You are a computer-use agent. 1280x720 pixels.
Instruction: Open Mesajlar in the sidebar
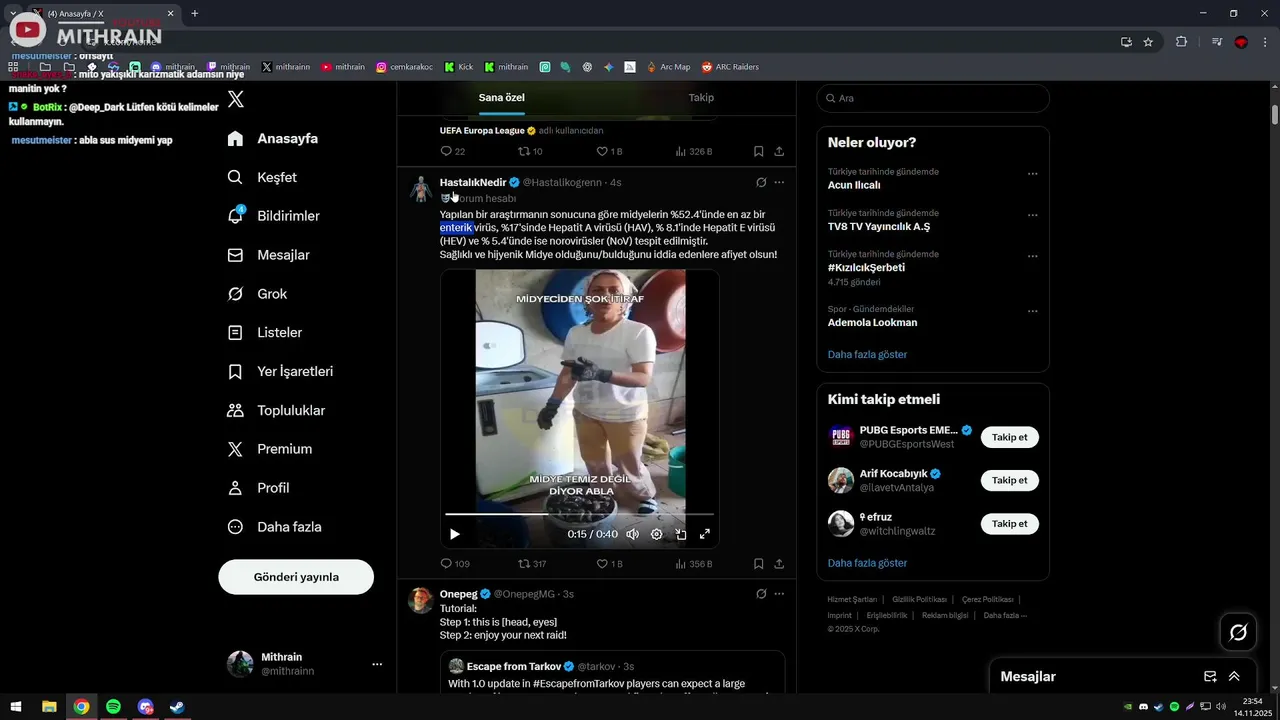point(269,255)
